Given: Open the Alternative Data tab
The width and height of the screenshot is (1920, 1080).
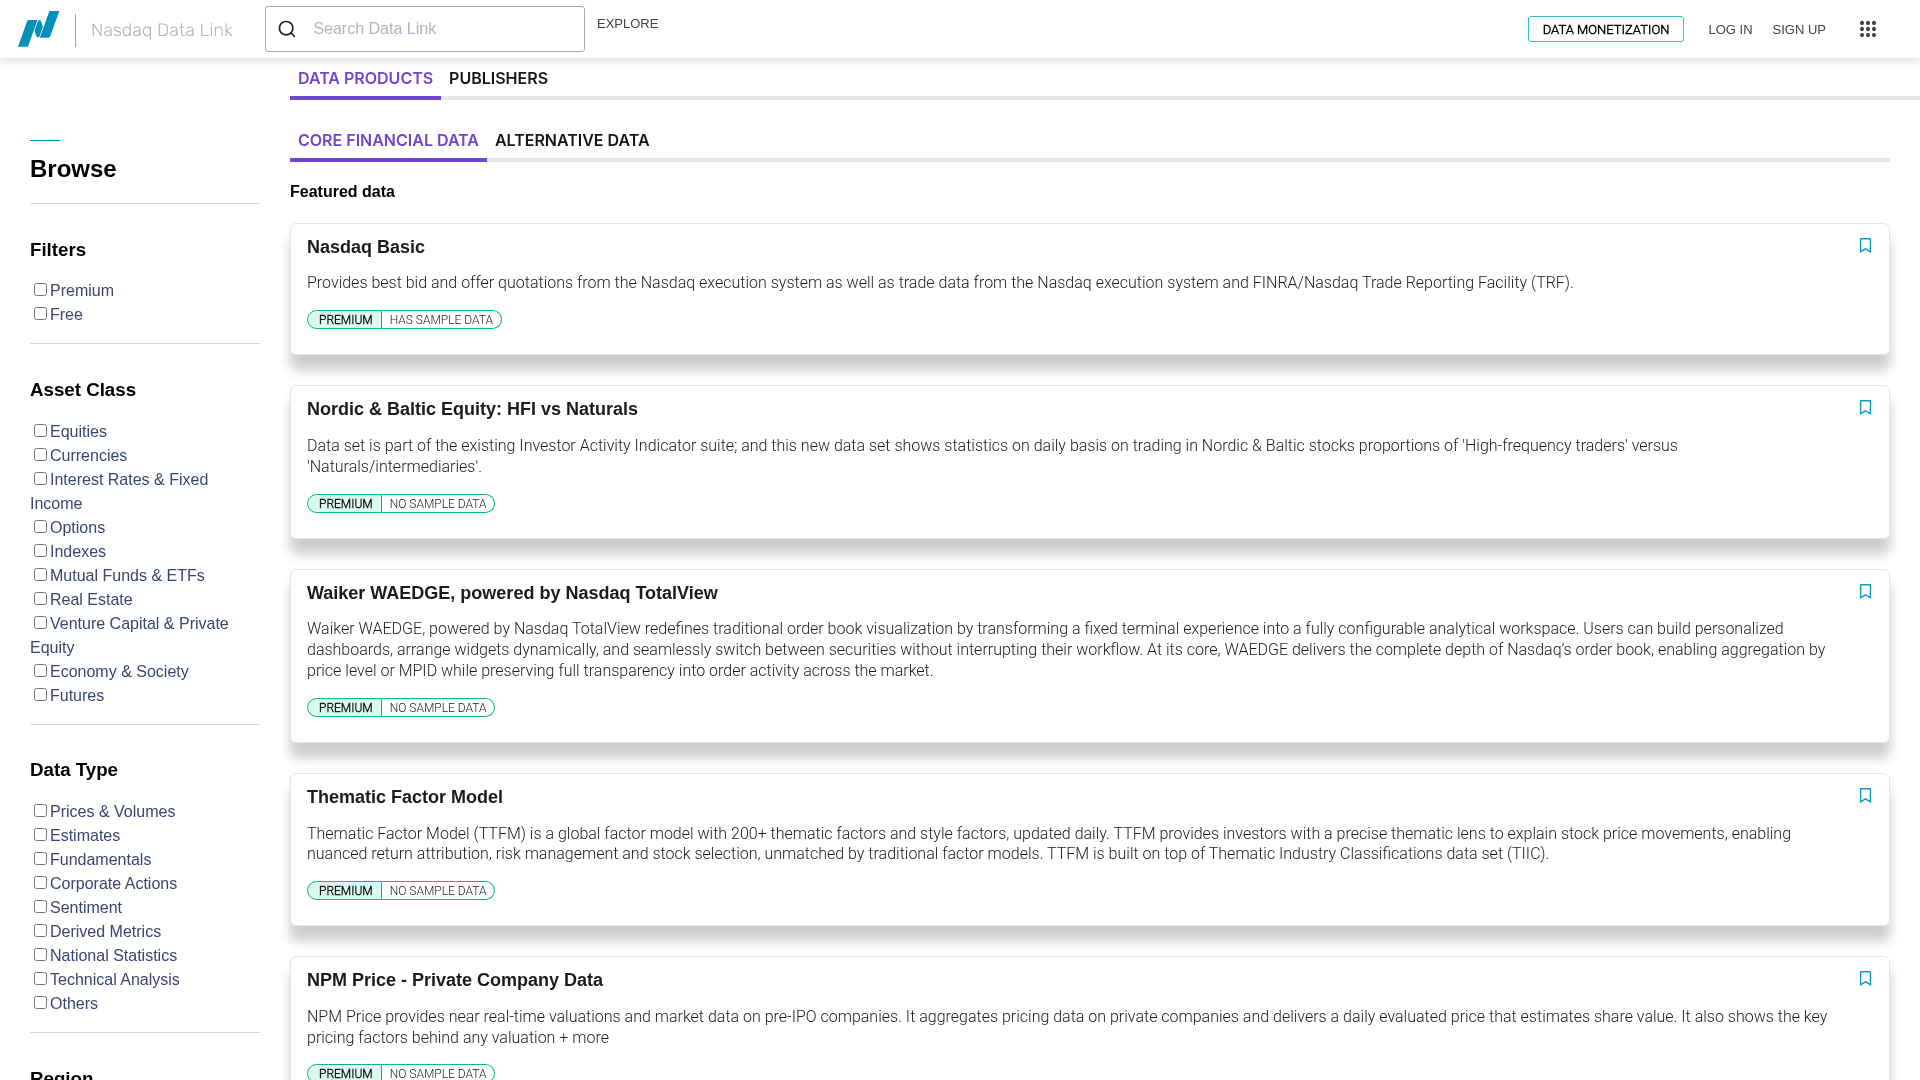Looking at the screenshot, I should click(x=572, y=141).
